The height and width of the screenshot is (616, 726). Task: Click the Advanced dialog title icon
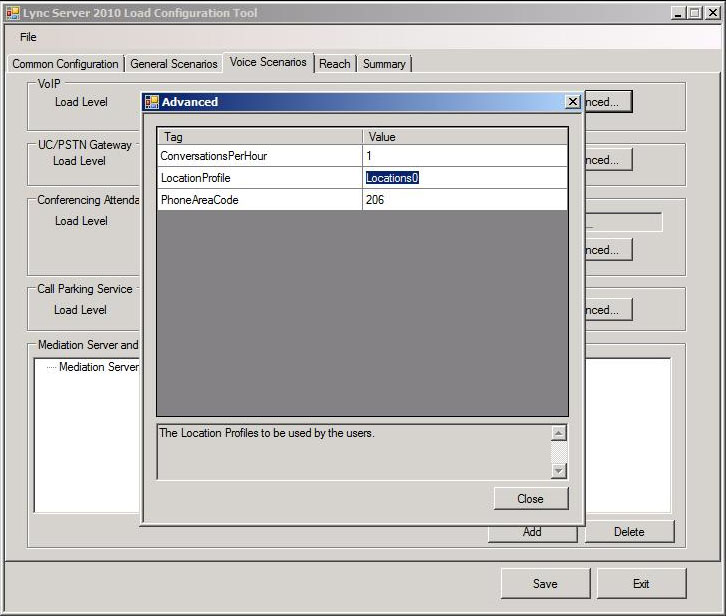pos(152,102)
